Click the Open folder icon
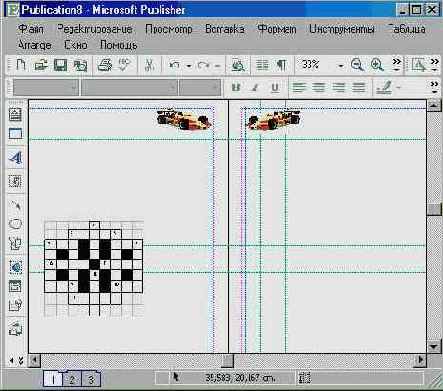 41,65
